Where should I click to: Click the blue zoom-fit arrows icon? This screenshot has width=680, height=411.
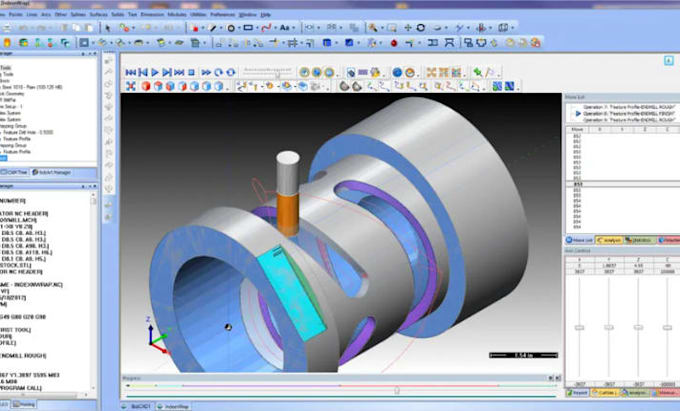(x=131, y=86)
